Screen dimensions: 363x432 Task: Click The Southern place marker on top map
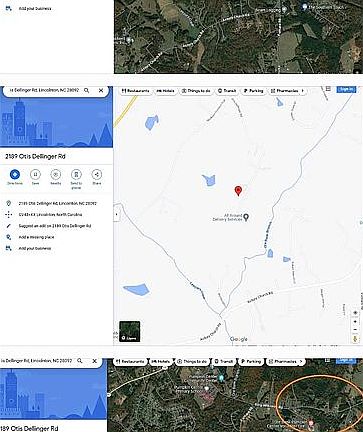(x=304, y=7)
